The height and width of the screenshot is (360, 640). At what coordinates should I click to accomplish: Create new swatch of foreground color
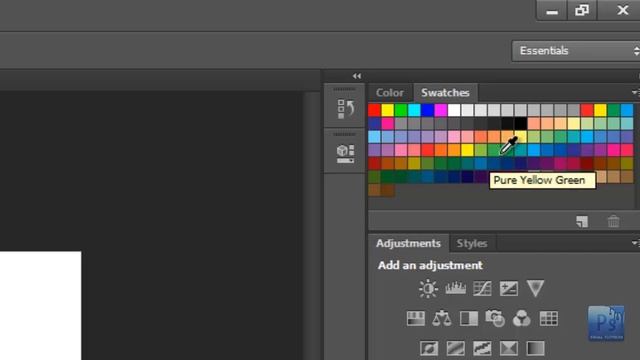(582, 221)
